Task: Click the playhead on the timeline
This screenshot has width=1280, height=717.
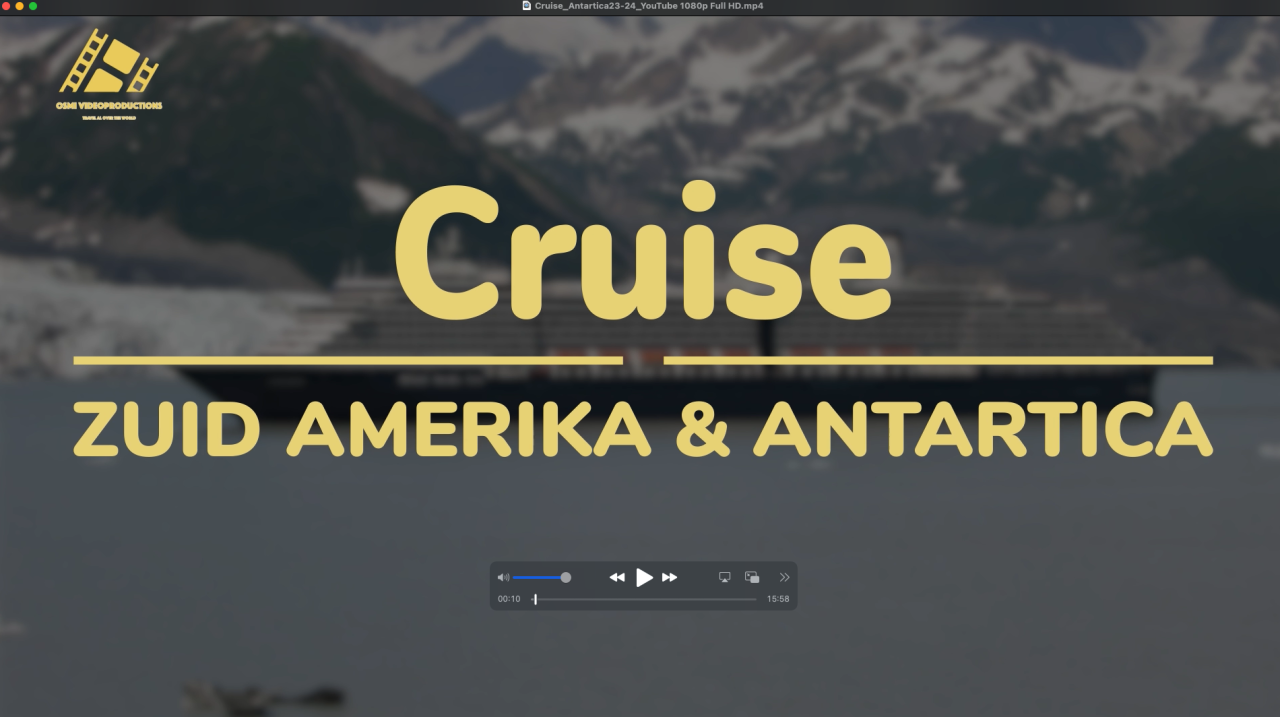Action: click(535, 599)
